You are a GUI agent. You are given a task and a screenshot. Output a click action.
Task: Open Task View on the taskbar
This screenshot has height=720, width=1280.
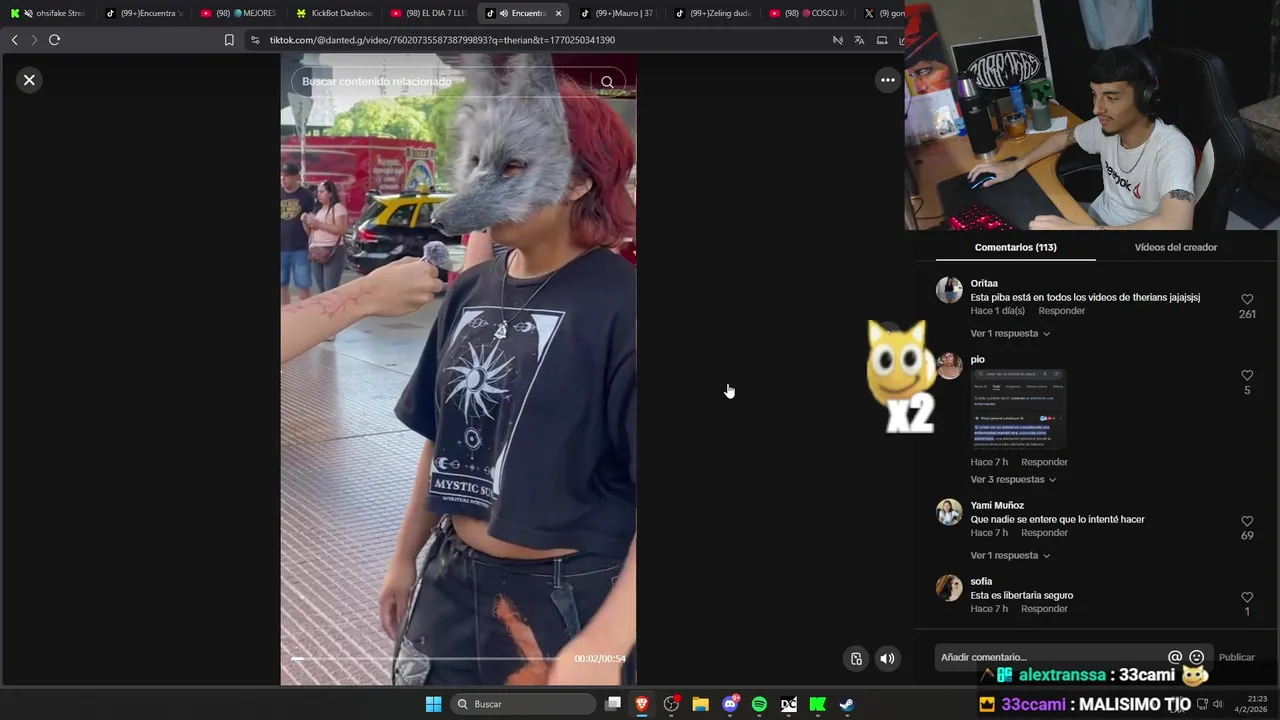point(613,704)
